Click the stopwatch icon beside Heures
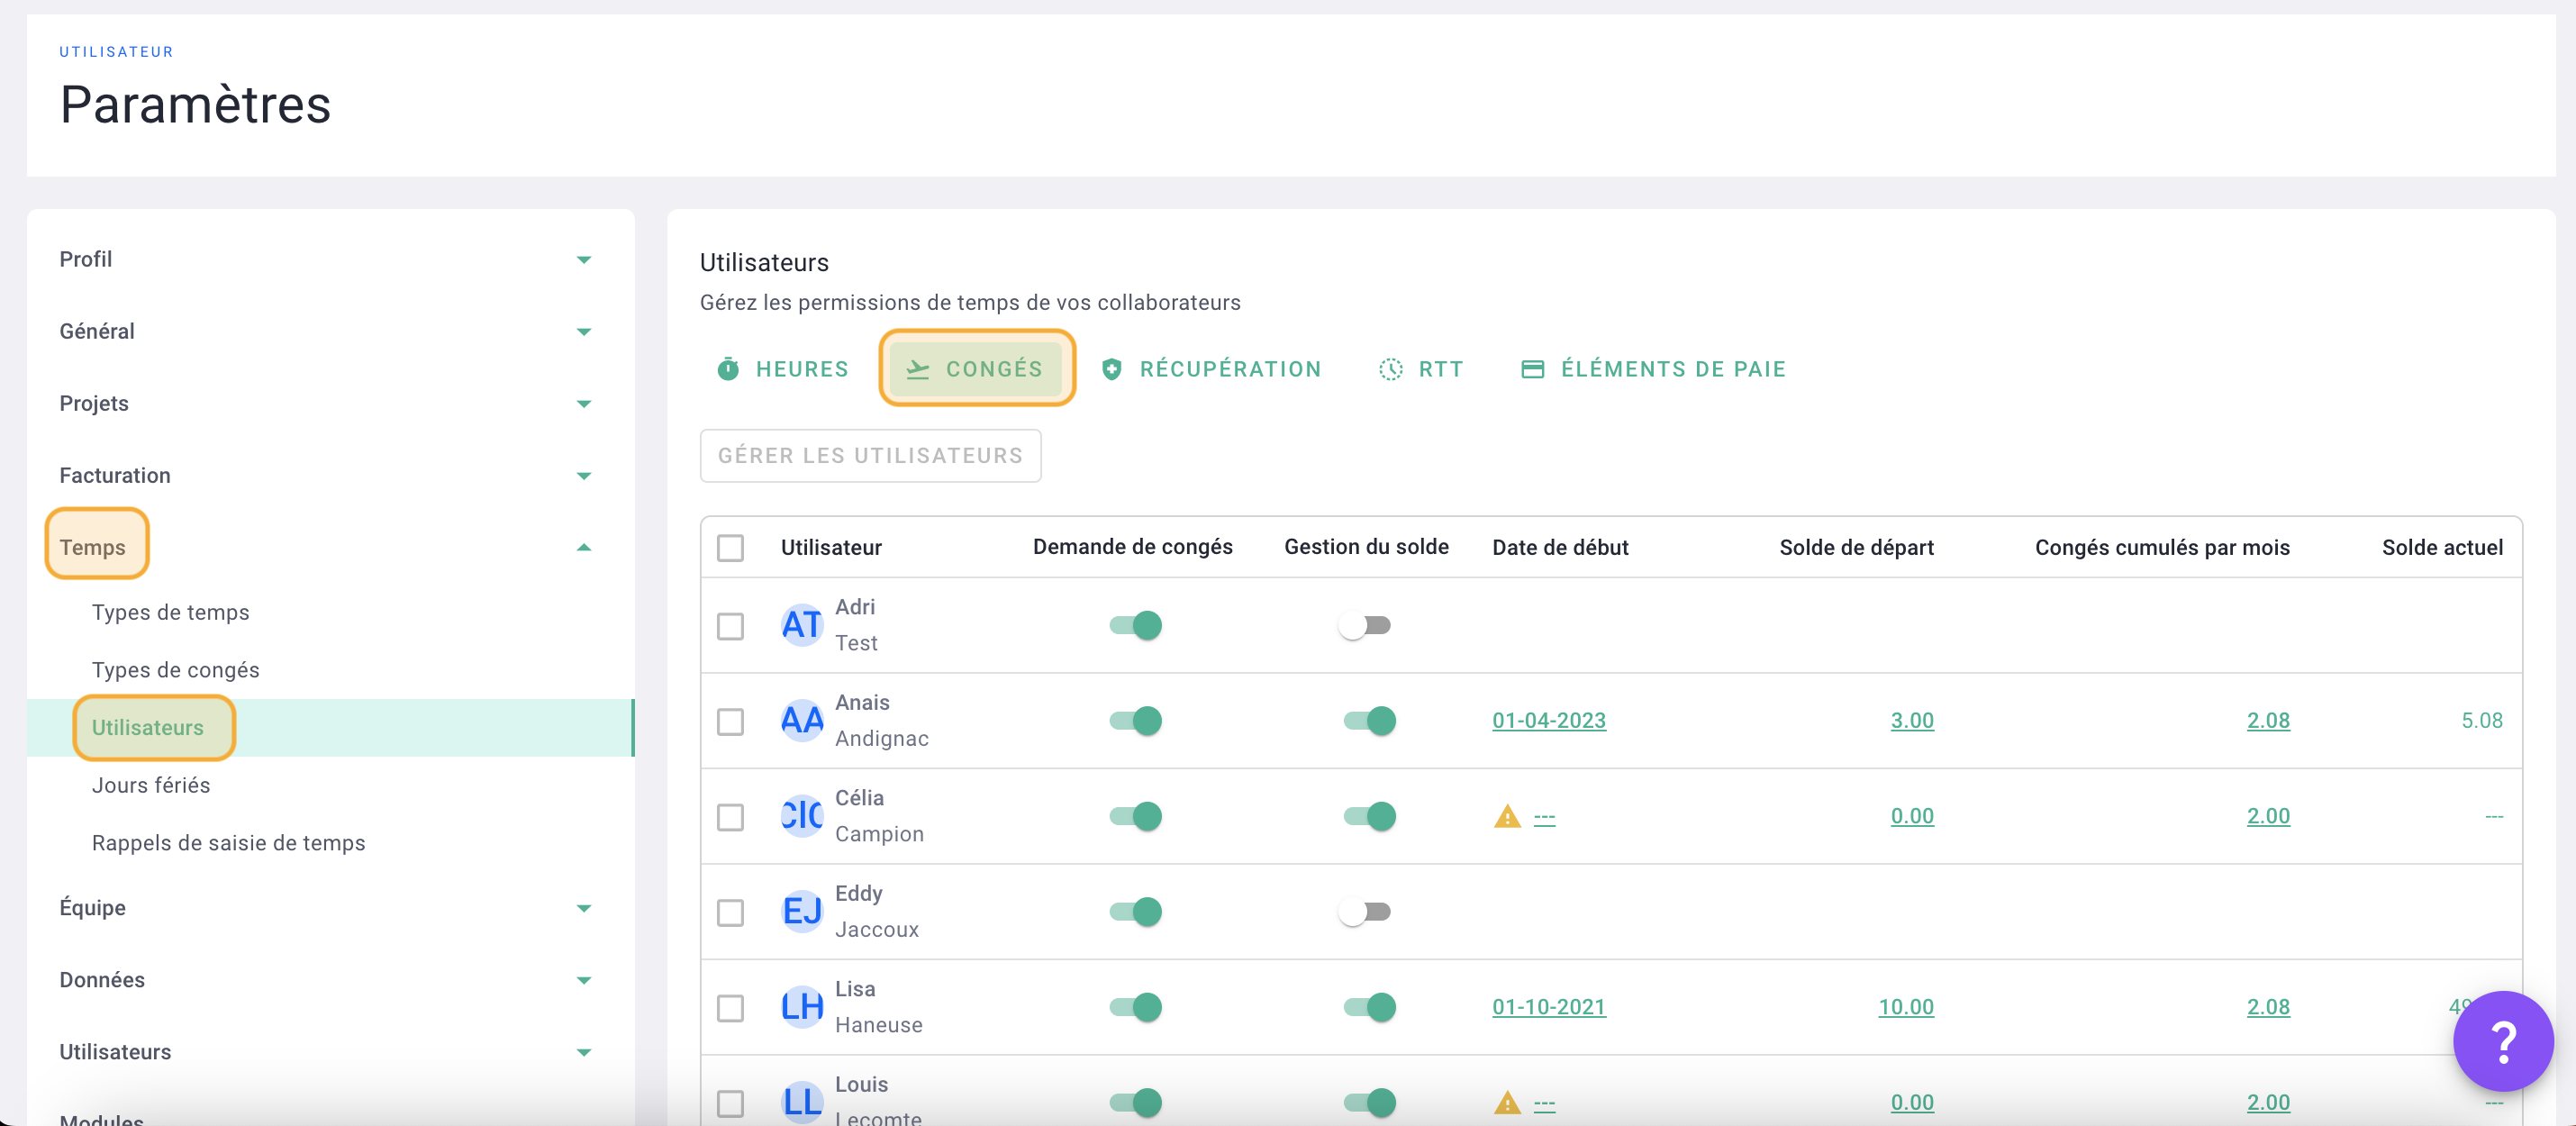Screen dimensions: 2576x1126 tap(728, 369)
